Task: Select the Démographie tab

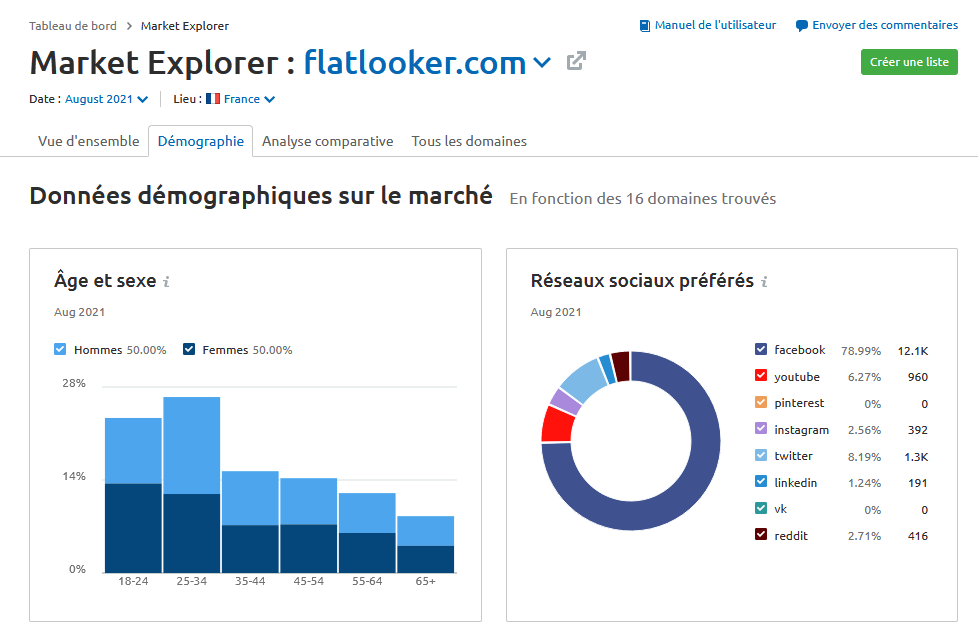Action: click(200, 141)
